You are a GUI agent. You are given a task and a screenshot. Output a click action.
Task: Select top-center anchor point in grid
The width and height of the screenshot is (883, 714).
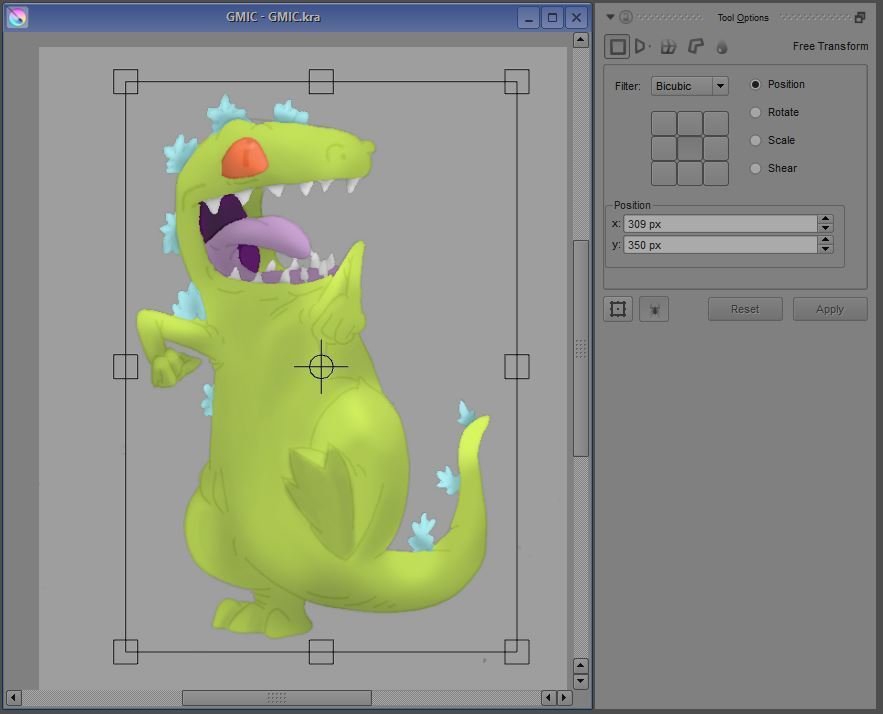click(690, 123)
